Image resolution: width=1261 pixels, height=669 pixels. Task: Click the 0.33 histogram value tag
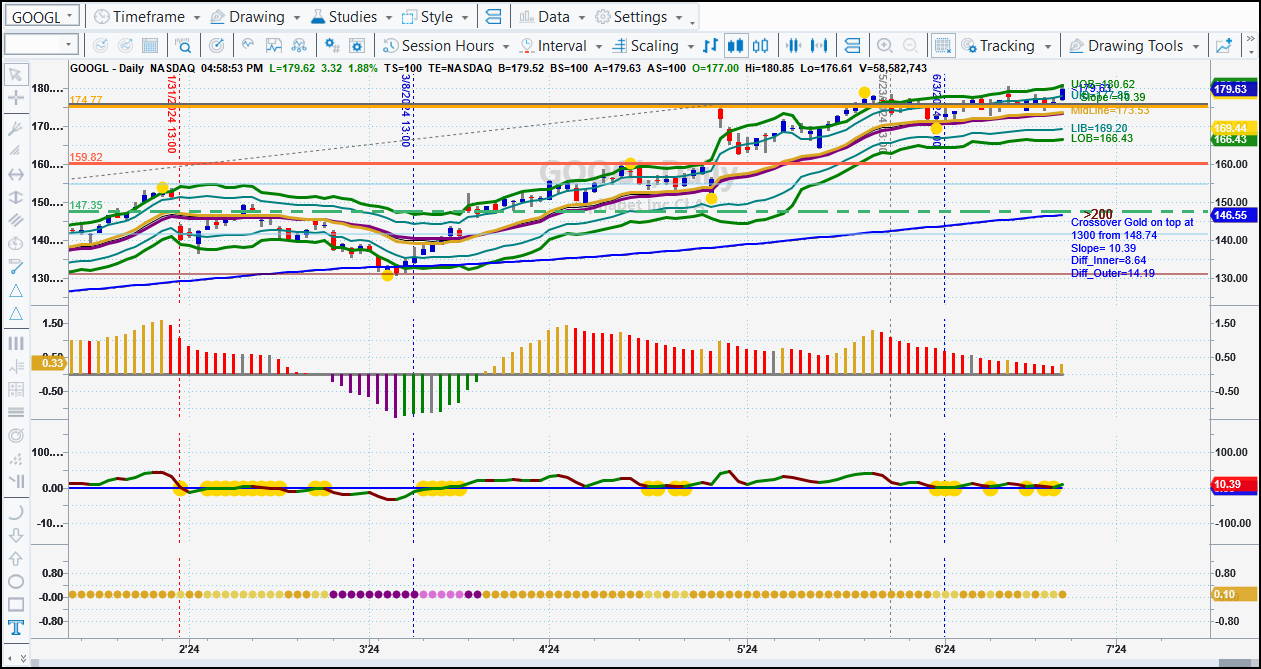click(50, 364)
